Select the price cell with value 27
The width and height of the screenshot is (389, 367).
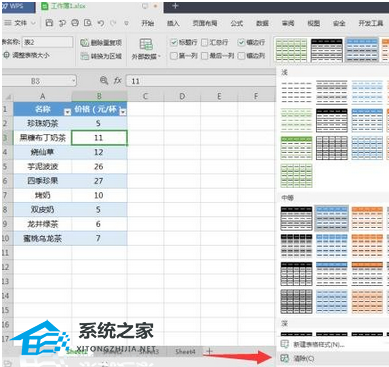pyautogui.click(x=99, y=181)
